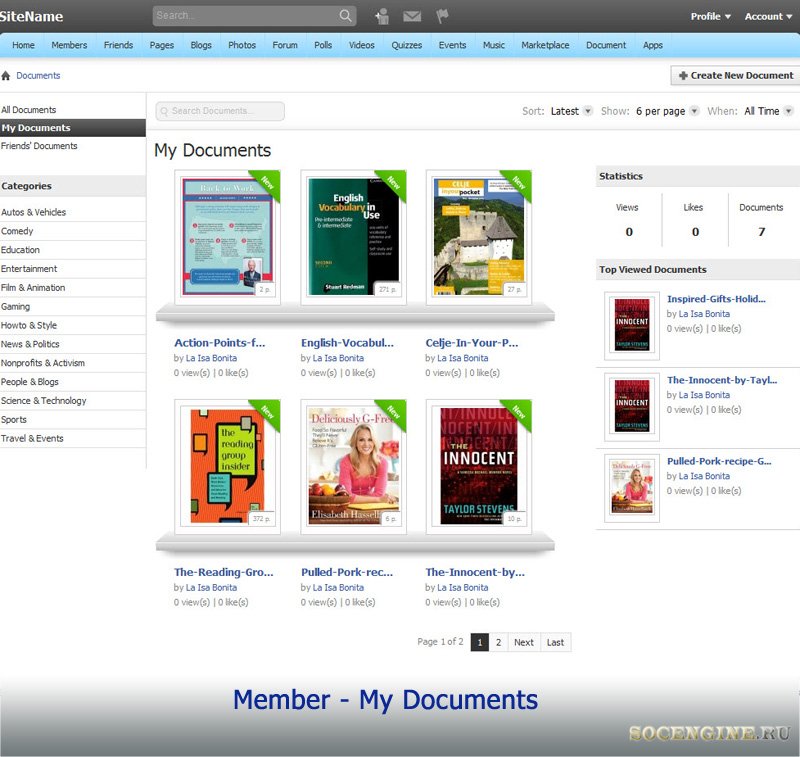800x757 pixels.
Task: Open the Pages menu item
Action: (162, 45)
